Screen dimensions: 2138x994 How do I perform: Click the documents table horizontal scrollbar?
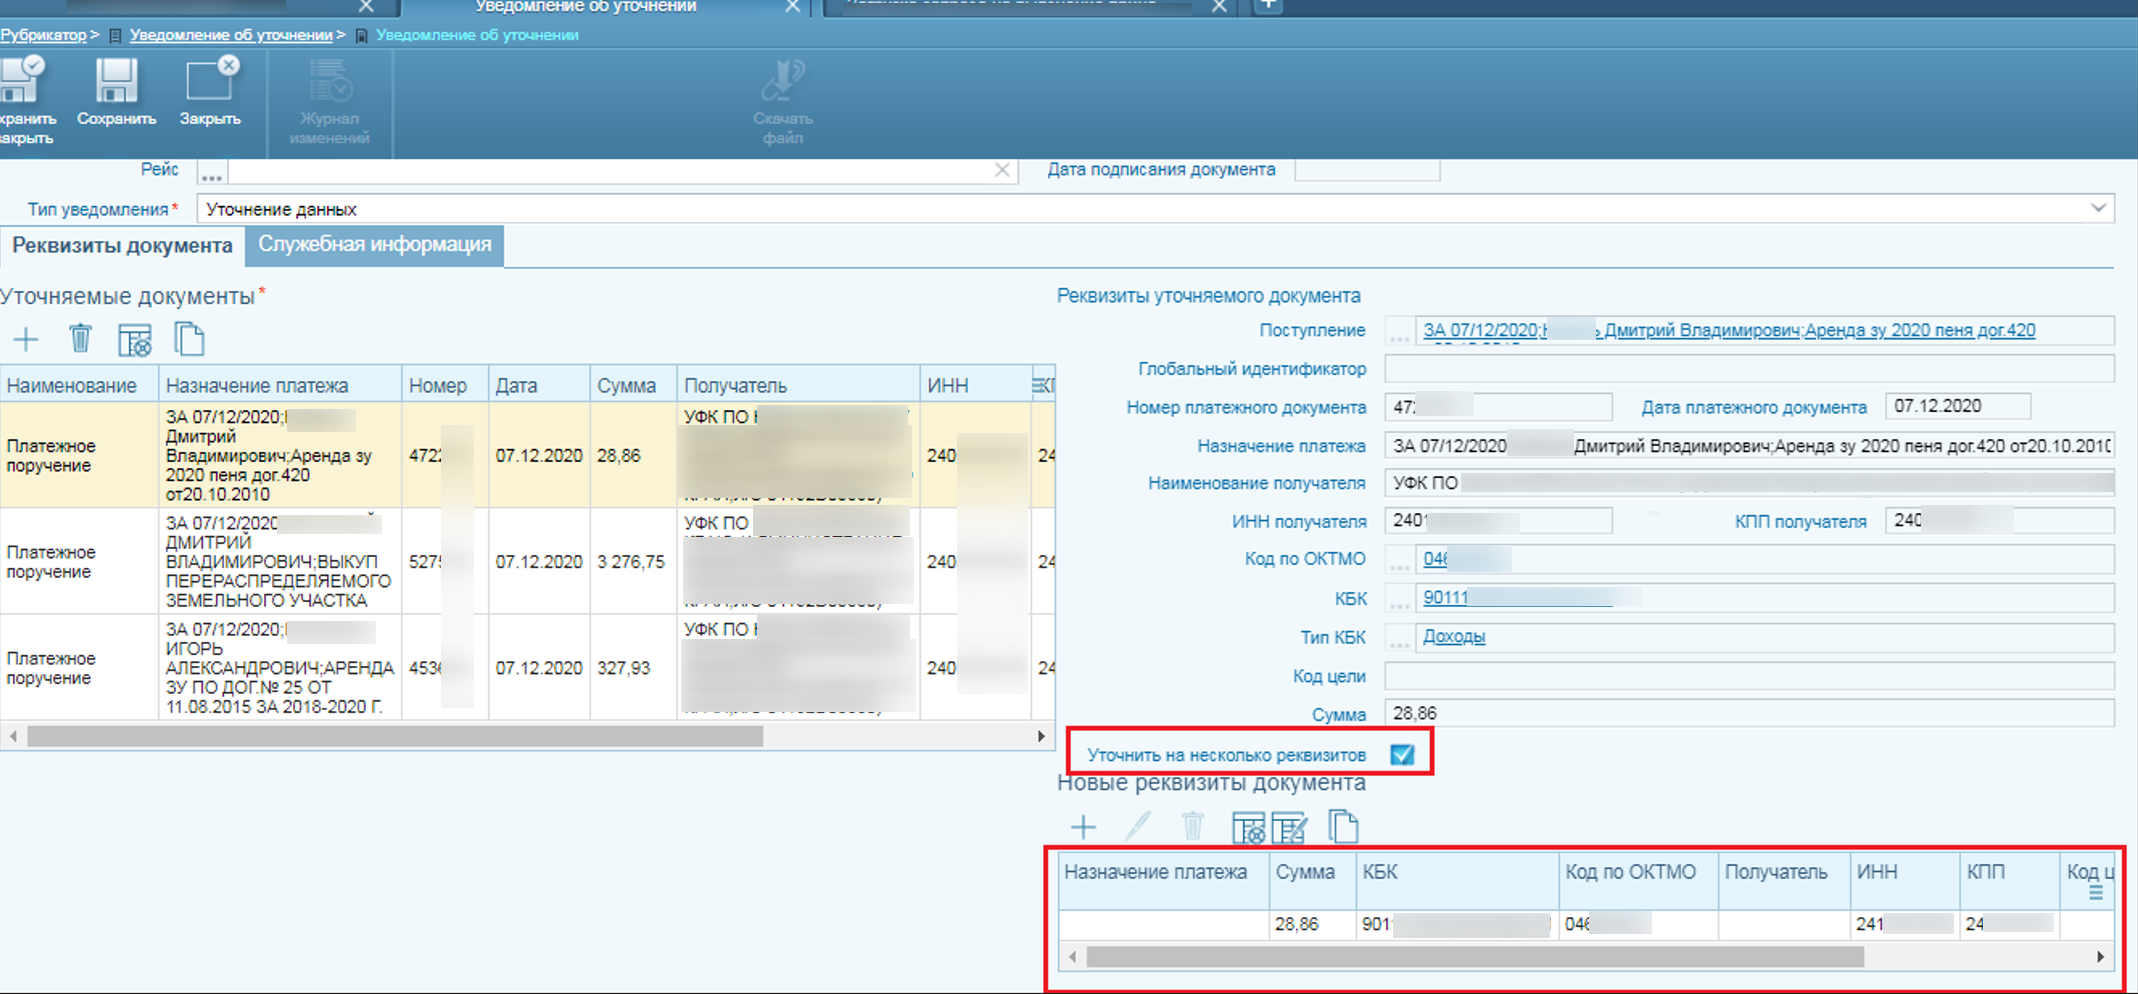(x=395, y=737)
